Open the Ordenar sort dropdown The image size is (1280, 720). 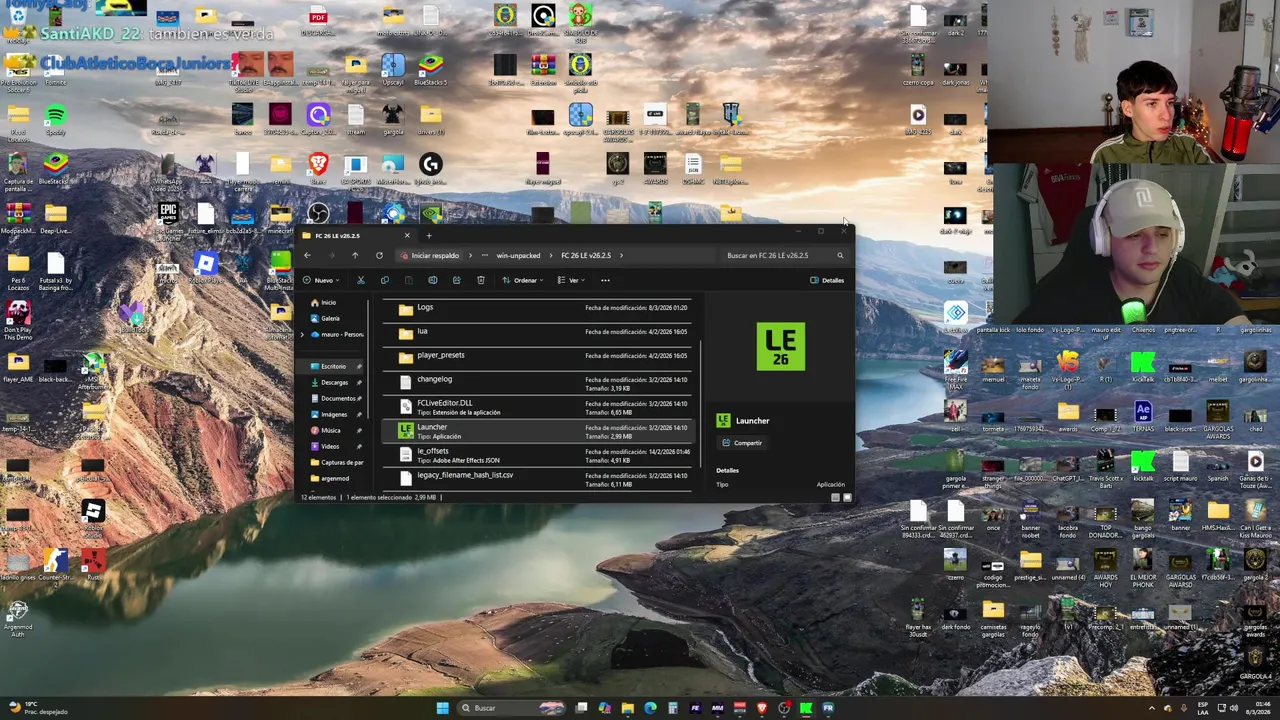pyautogui.click(x=523, y=280)
